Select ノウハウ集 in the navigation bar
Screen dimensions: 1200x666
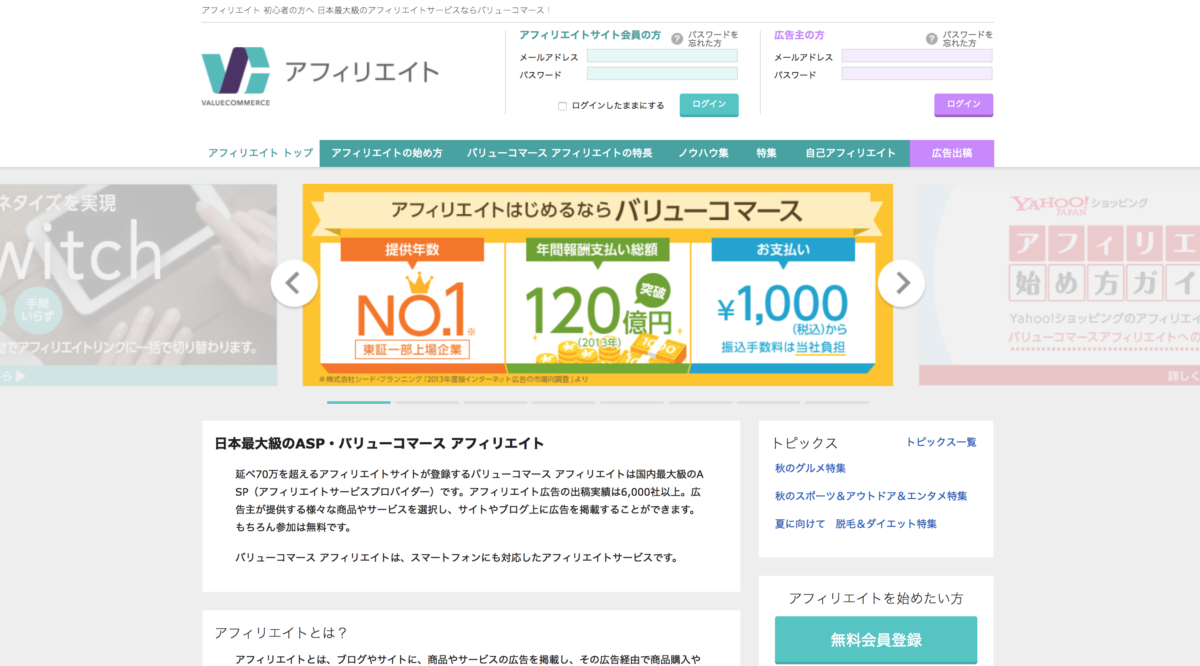coord(703,153)
